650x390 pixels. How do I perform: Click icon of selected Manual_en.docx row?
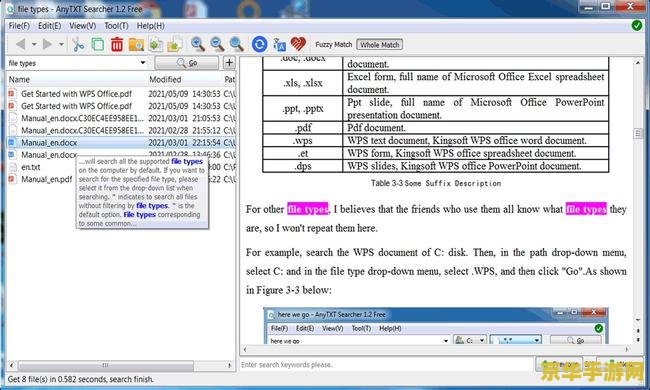[x=12, y=143]
